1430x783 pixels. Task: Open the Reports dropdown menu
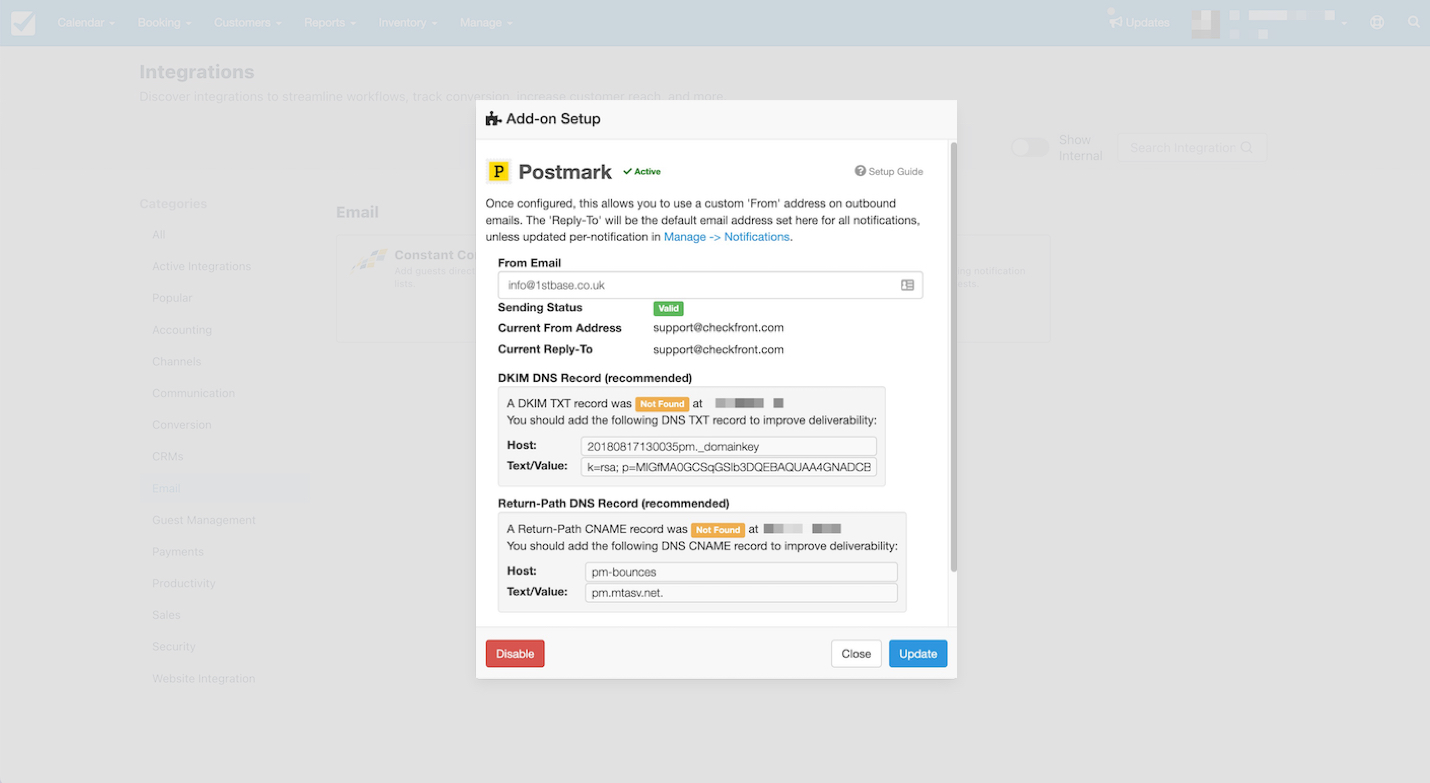[330, 22]
